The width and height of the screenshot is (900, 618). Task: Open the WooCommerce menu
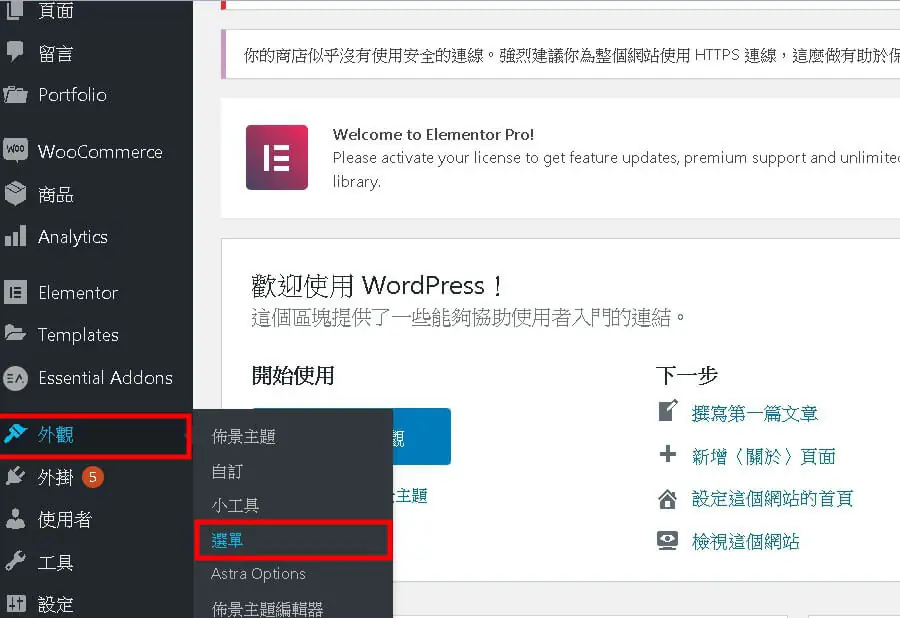coord(96,151)
